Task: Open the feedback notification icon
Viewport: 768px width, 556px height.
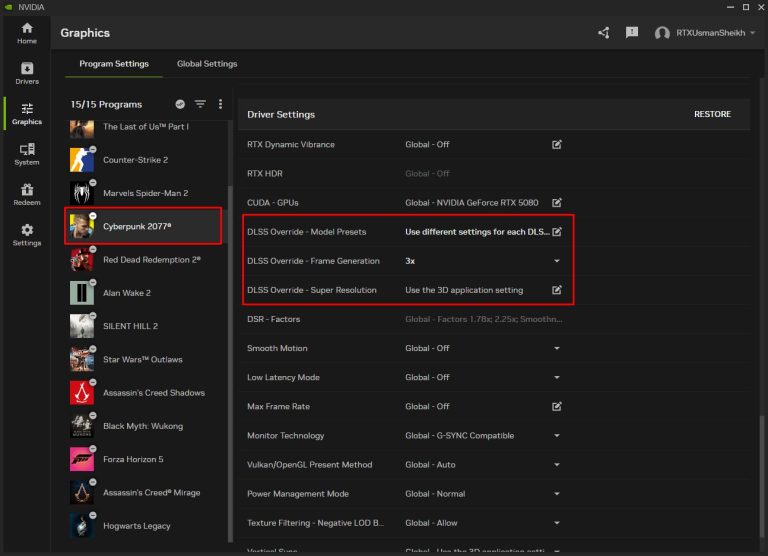Action: coord(632,33)
